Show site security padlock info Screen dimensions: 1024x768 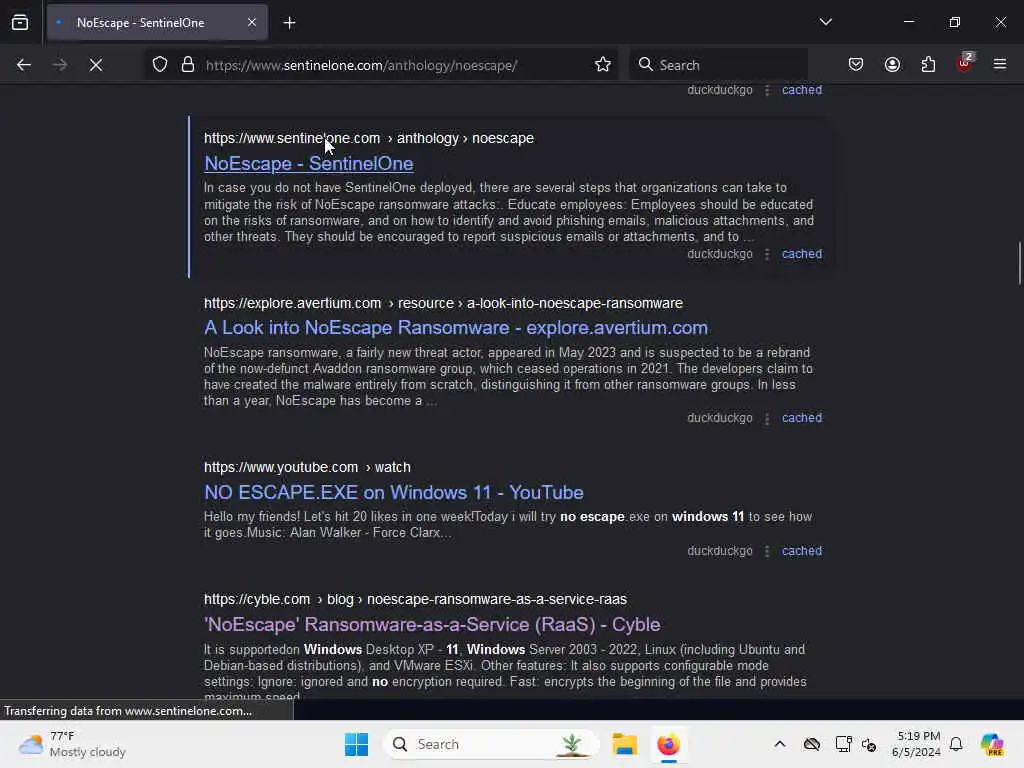pos(188,65)
